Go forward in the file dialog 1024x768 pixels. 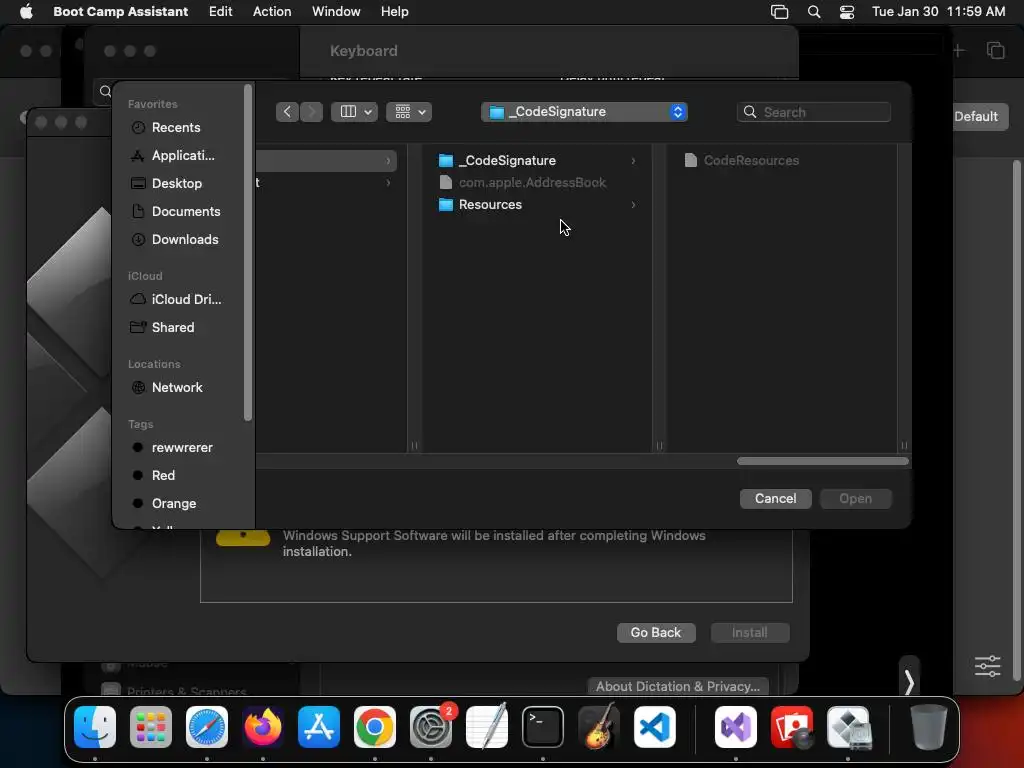[312, 112]
